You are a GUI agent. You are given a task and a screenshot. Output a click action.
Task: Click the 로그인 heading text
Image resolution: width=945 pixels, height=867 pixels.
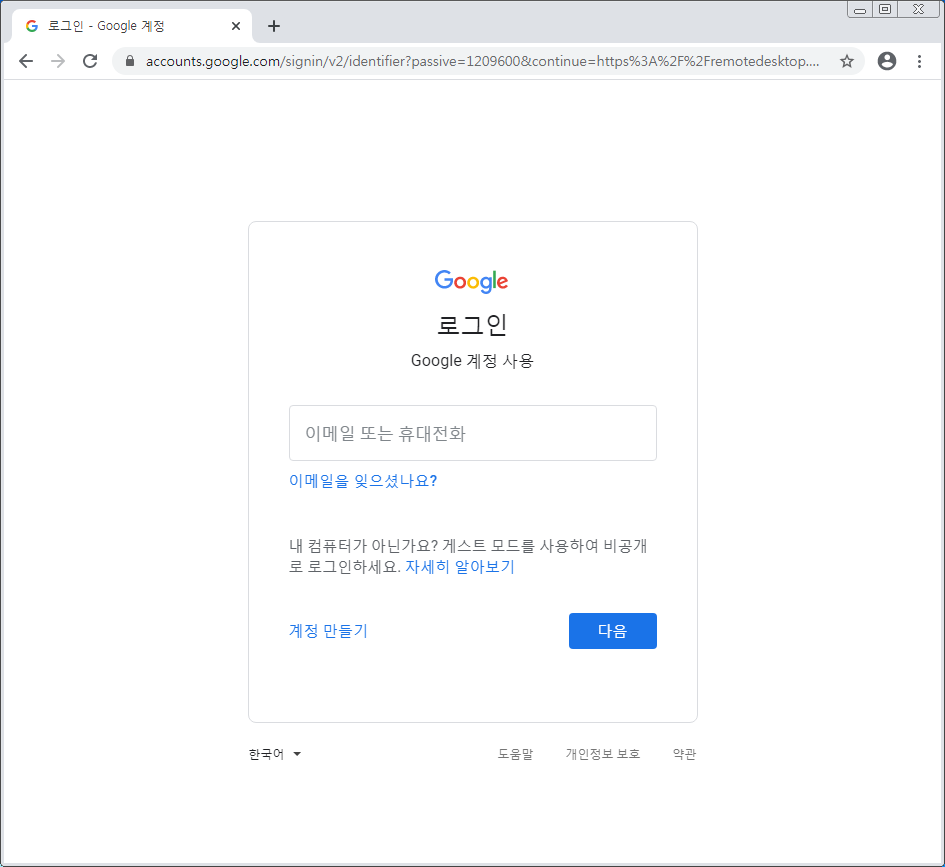(472, 325)
